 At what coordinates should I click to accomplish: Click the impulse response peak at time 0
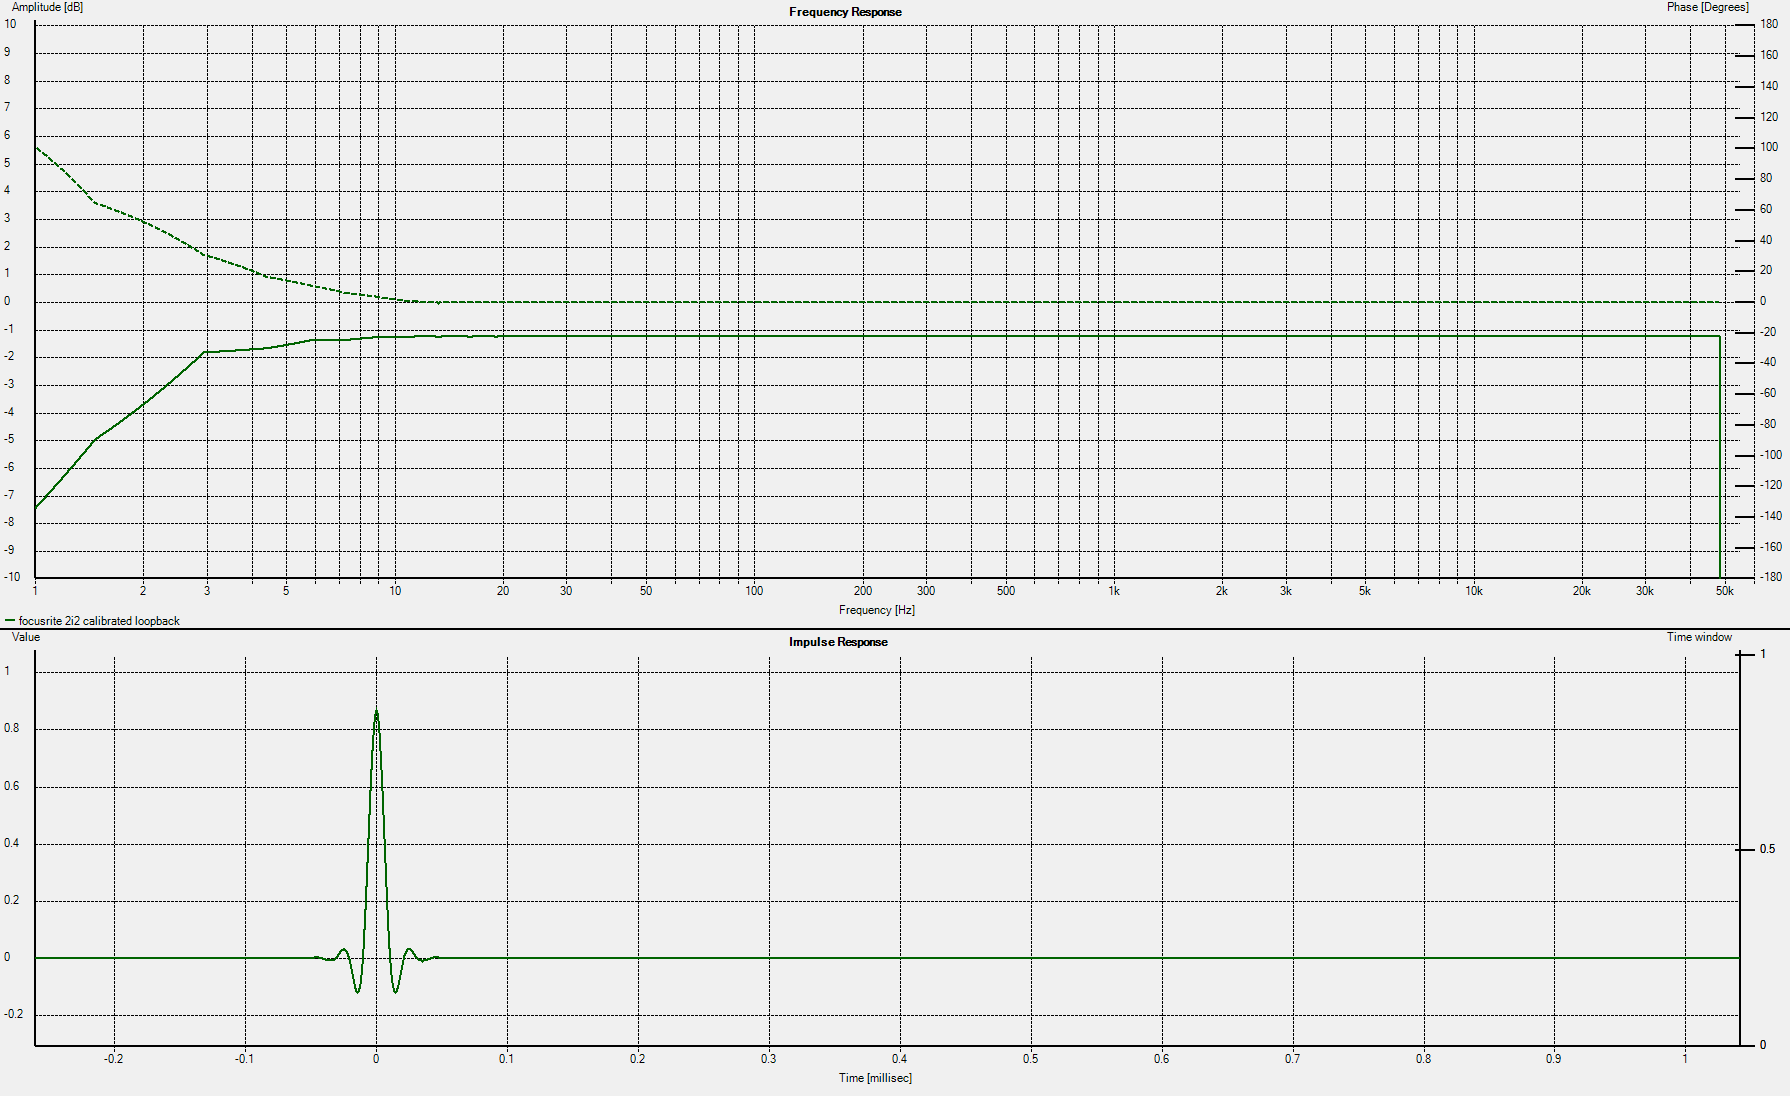coord(376,712)
